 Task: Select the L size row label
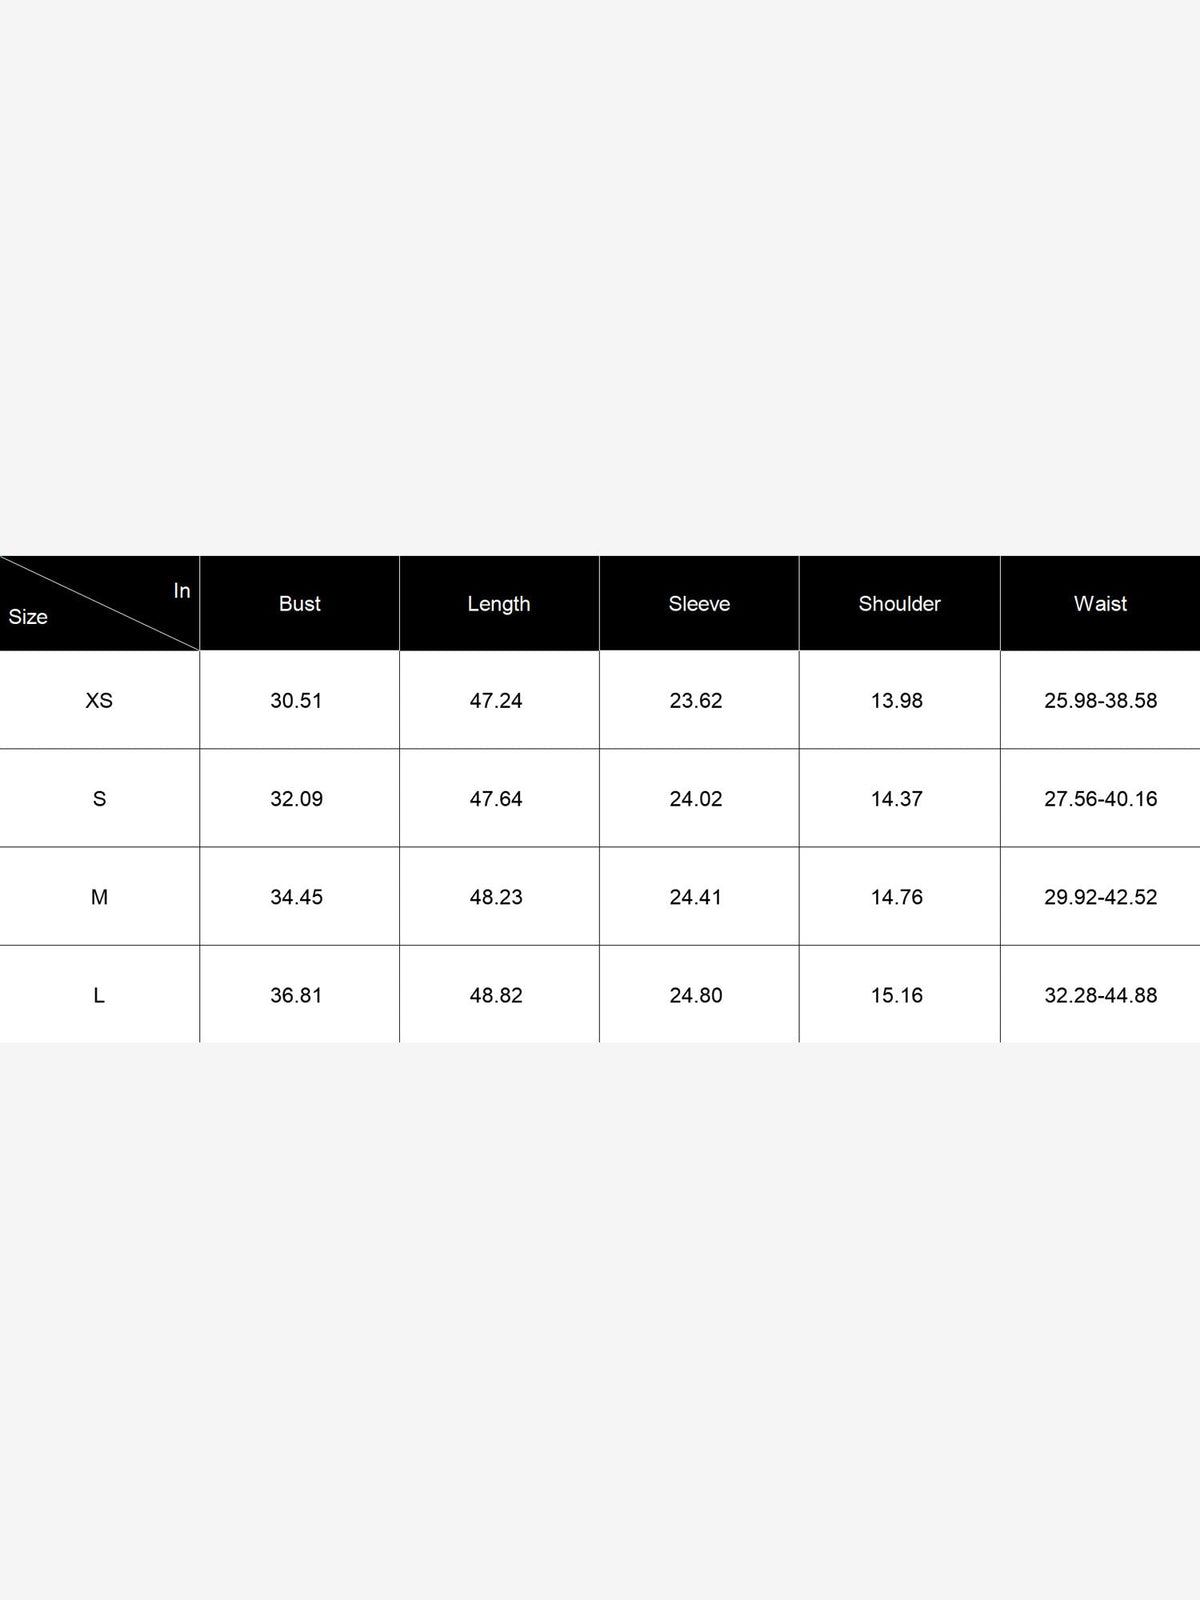tap(99, 995)
